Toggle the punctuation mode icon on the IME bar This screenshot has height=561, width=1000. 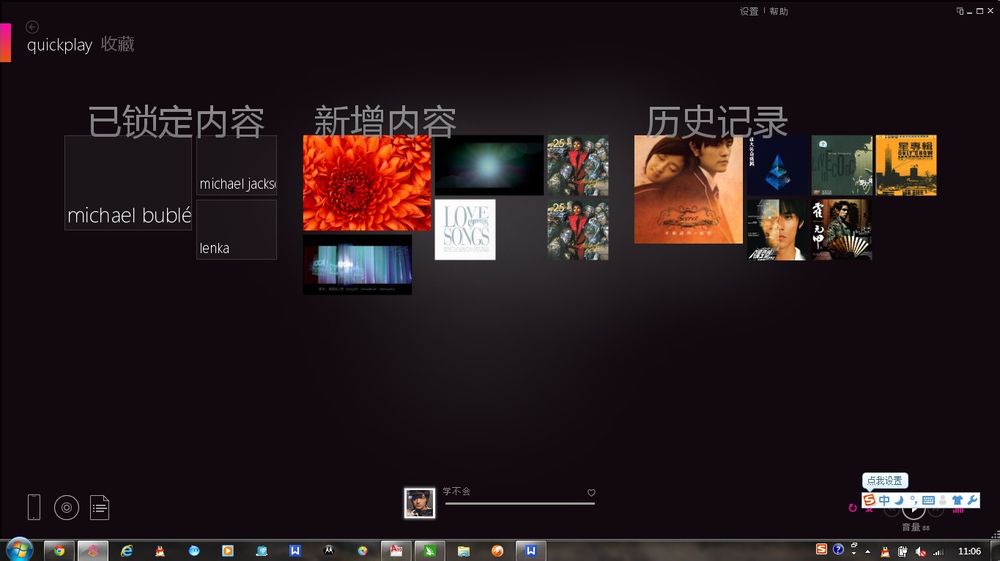[913, 500]
